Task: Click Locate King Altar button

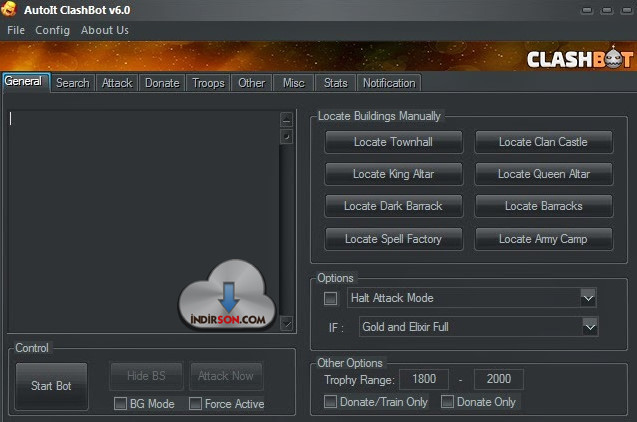Action: [x=393, y=174]
